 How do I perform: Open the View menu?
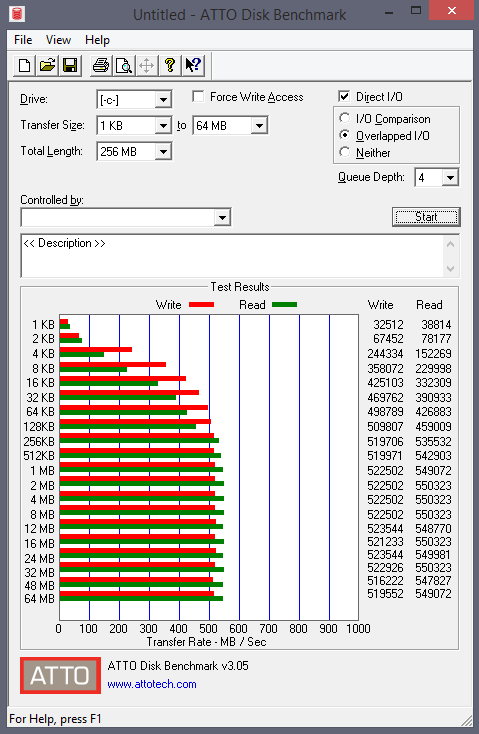(58, 40)
